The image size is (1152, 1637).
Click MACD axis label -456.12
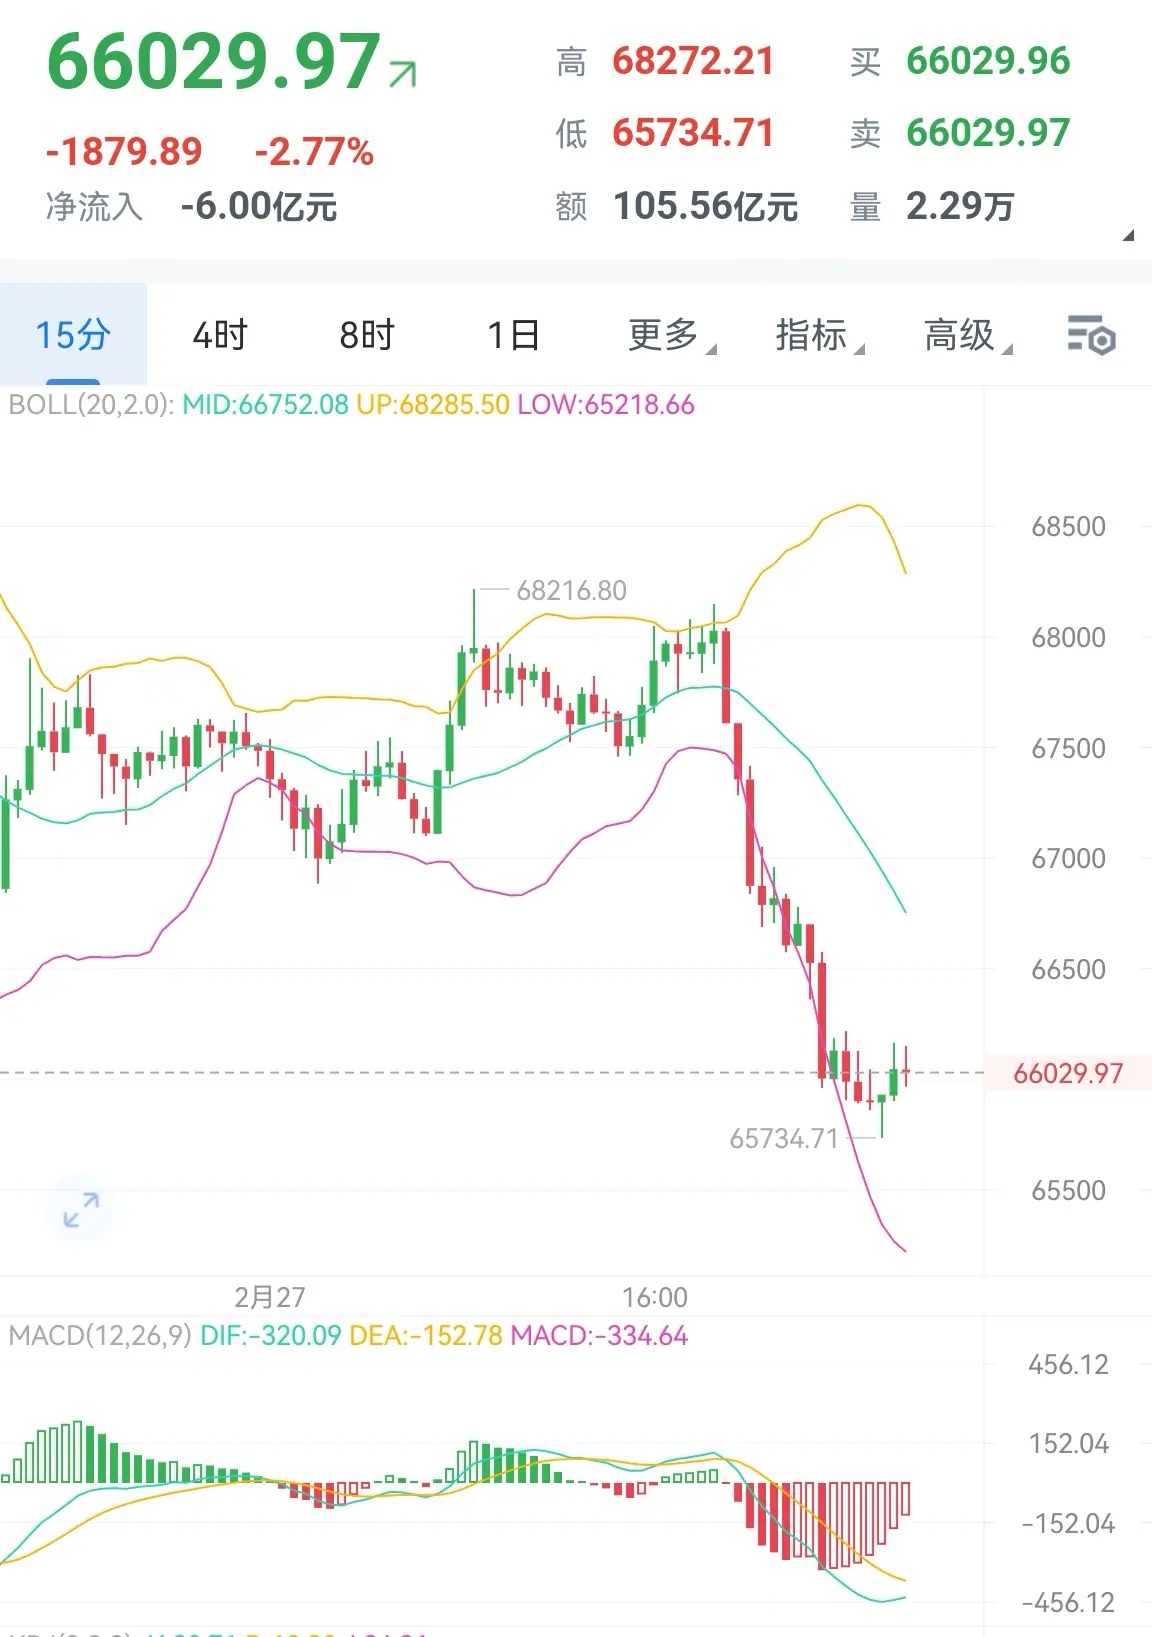1067,1603
